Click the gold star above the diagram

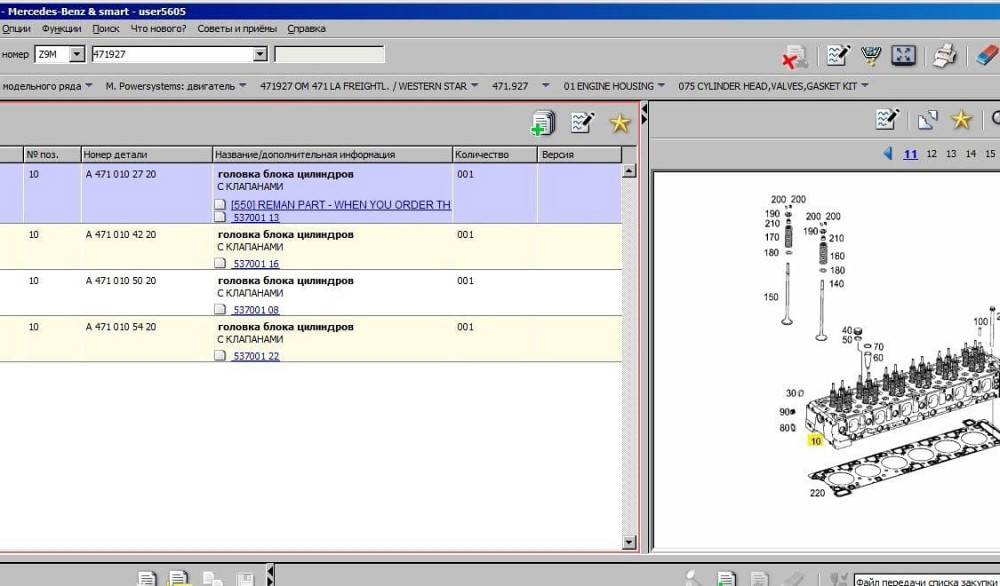(961, 120)
